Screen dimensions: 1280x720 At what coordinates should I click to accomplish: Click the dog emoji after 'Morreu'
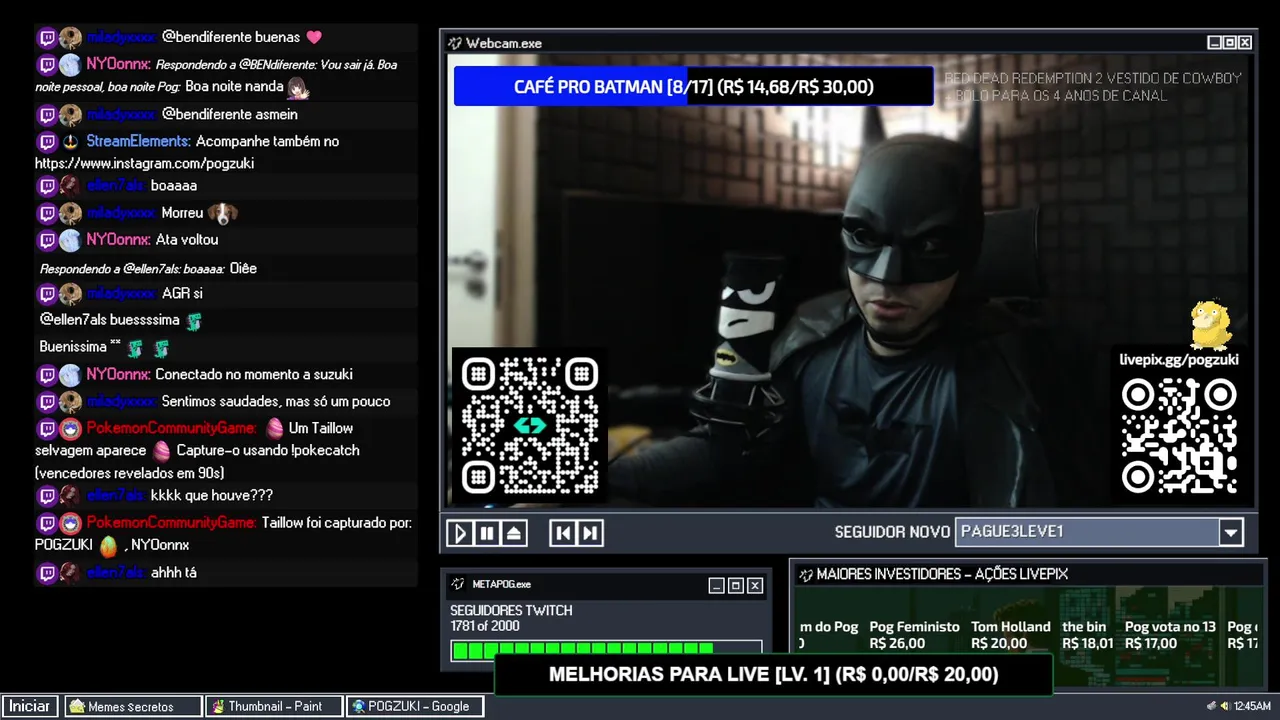223,213
